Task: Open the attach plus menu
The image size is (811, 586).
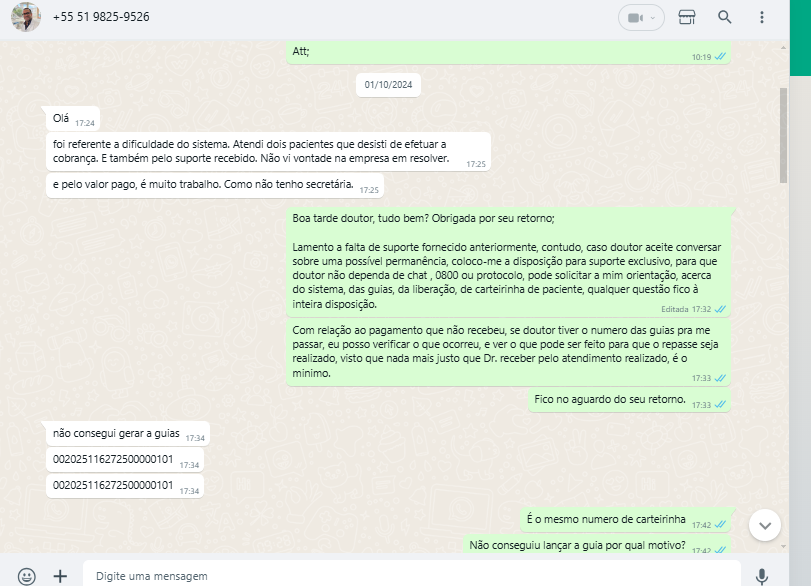Action: [60, 576]
